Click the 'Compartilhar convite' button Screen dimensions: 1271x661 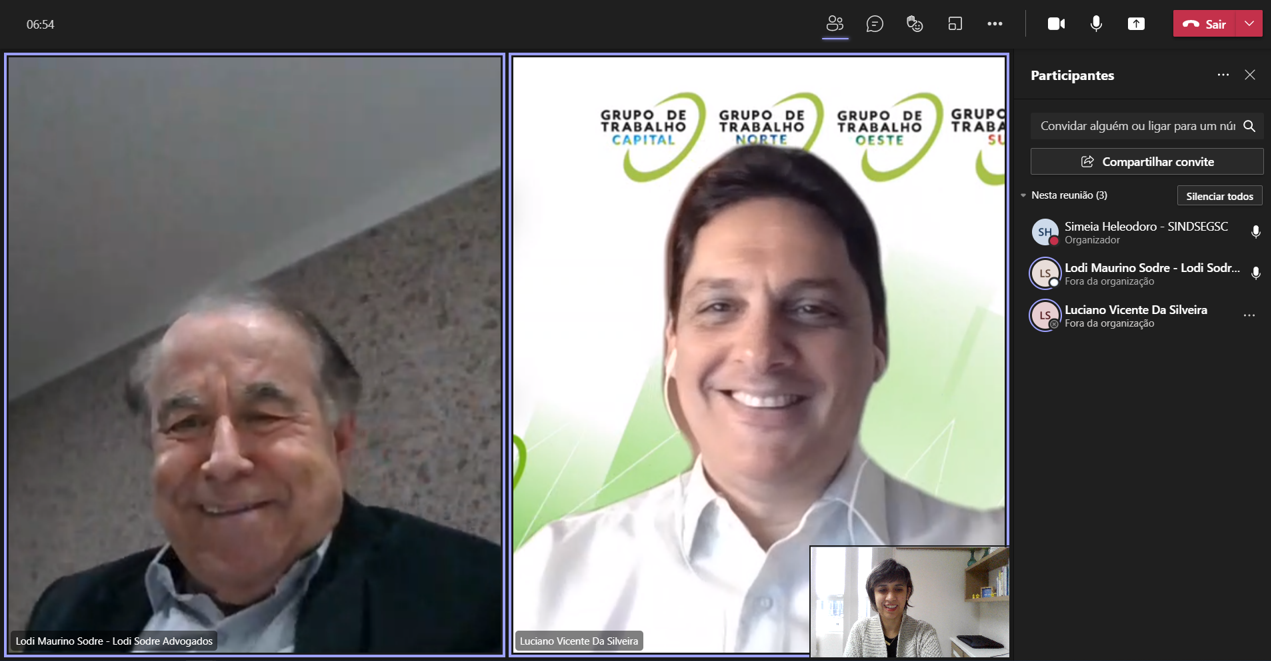tap(1147, 162)
